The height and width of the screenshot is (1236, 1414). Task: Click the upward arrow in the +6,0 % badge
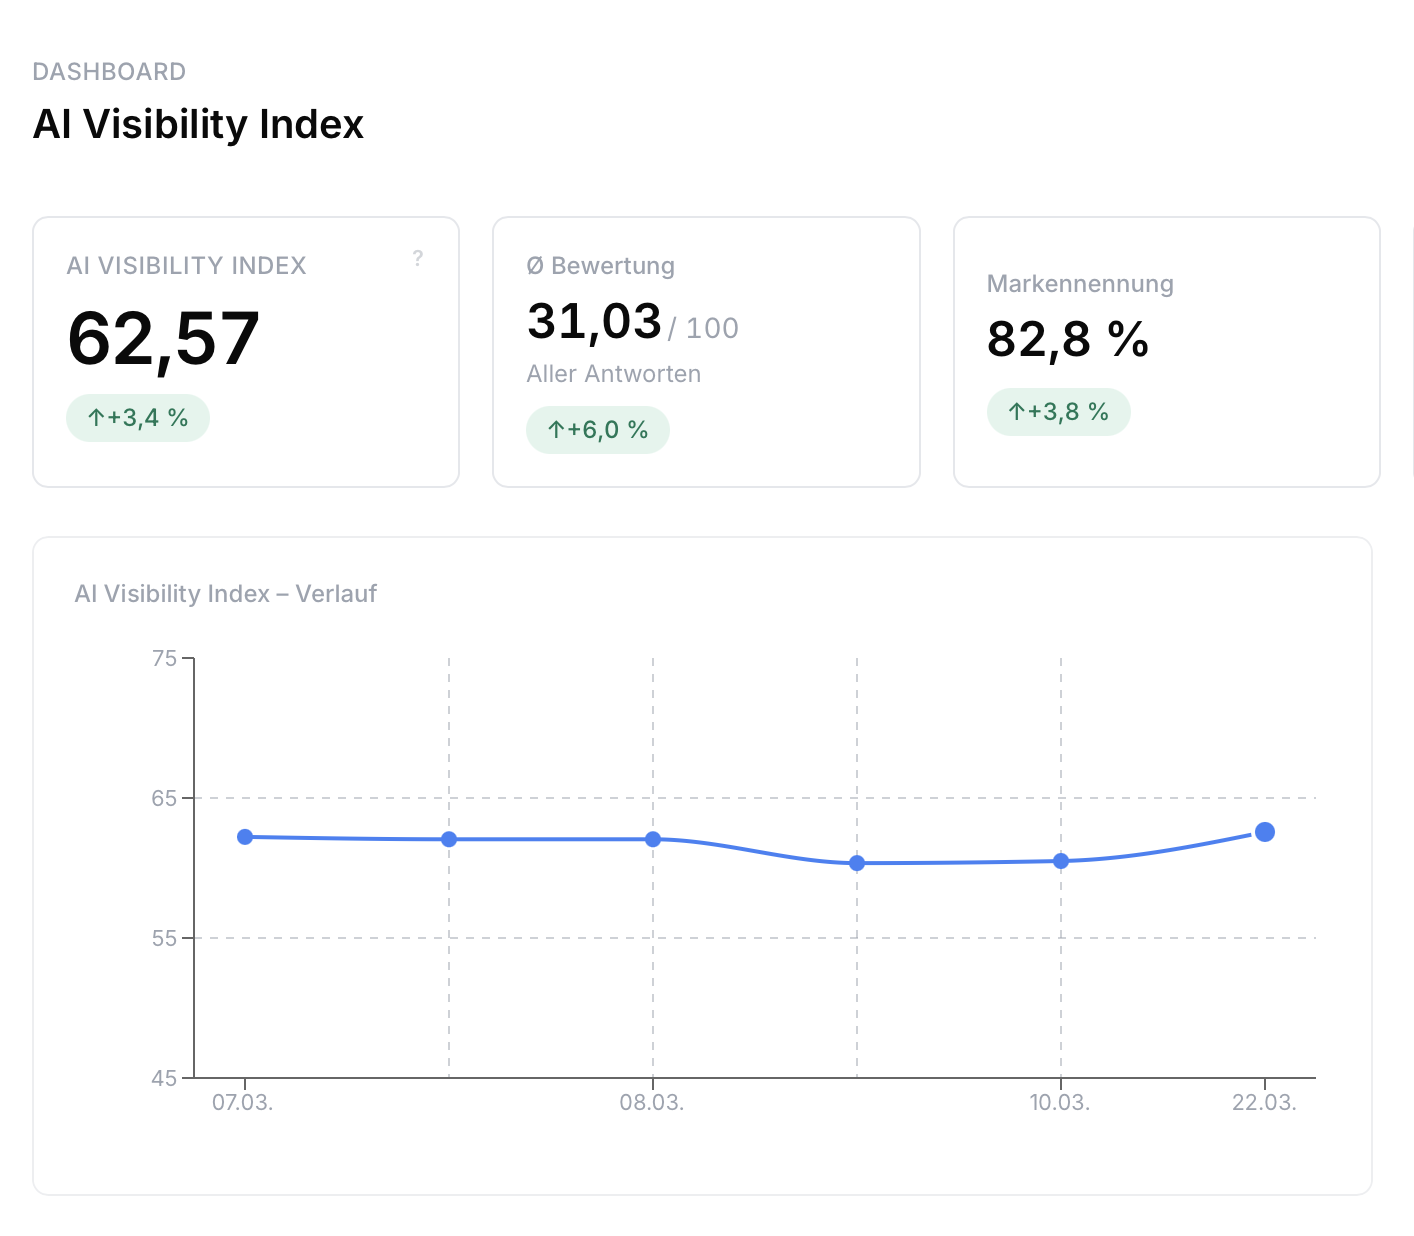point(555,430)
